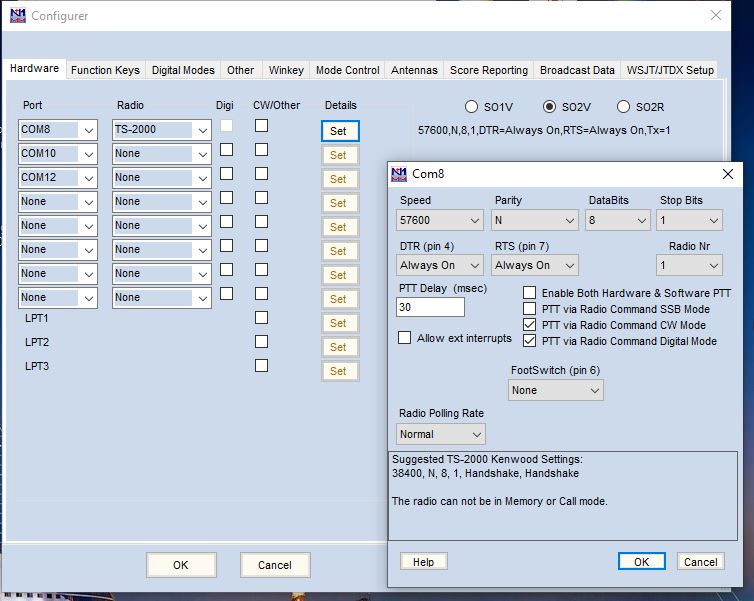The width and height of the screenshot is (754, 601).
Task: Switch to the Winkey tab
Action: 286,70
